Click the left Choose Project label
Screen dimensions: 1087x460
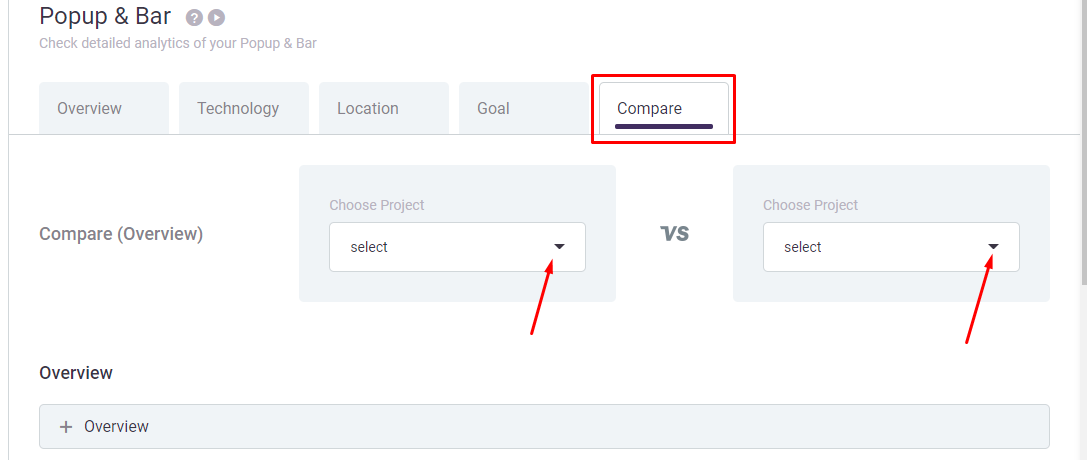[x=376, y=205]
